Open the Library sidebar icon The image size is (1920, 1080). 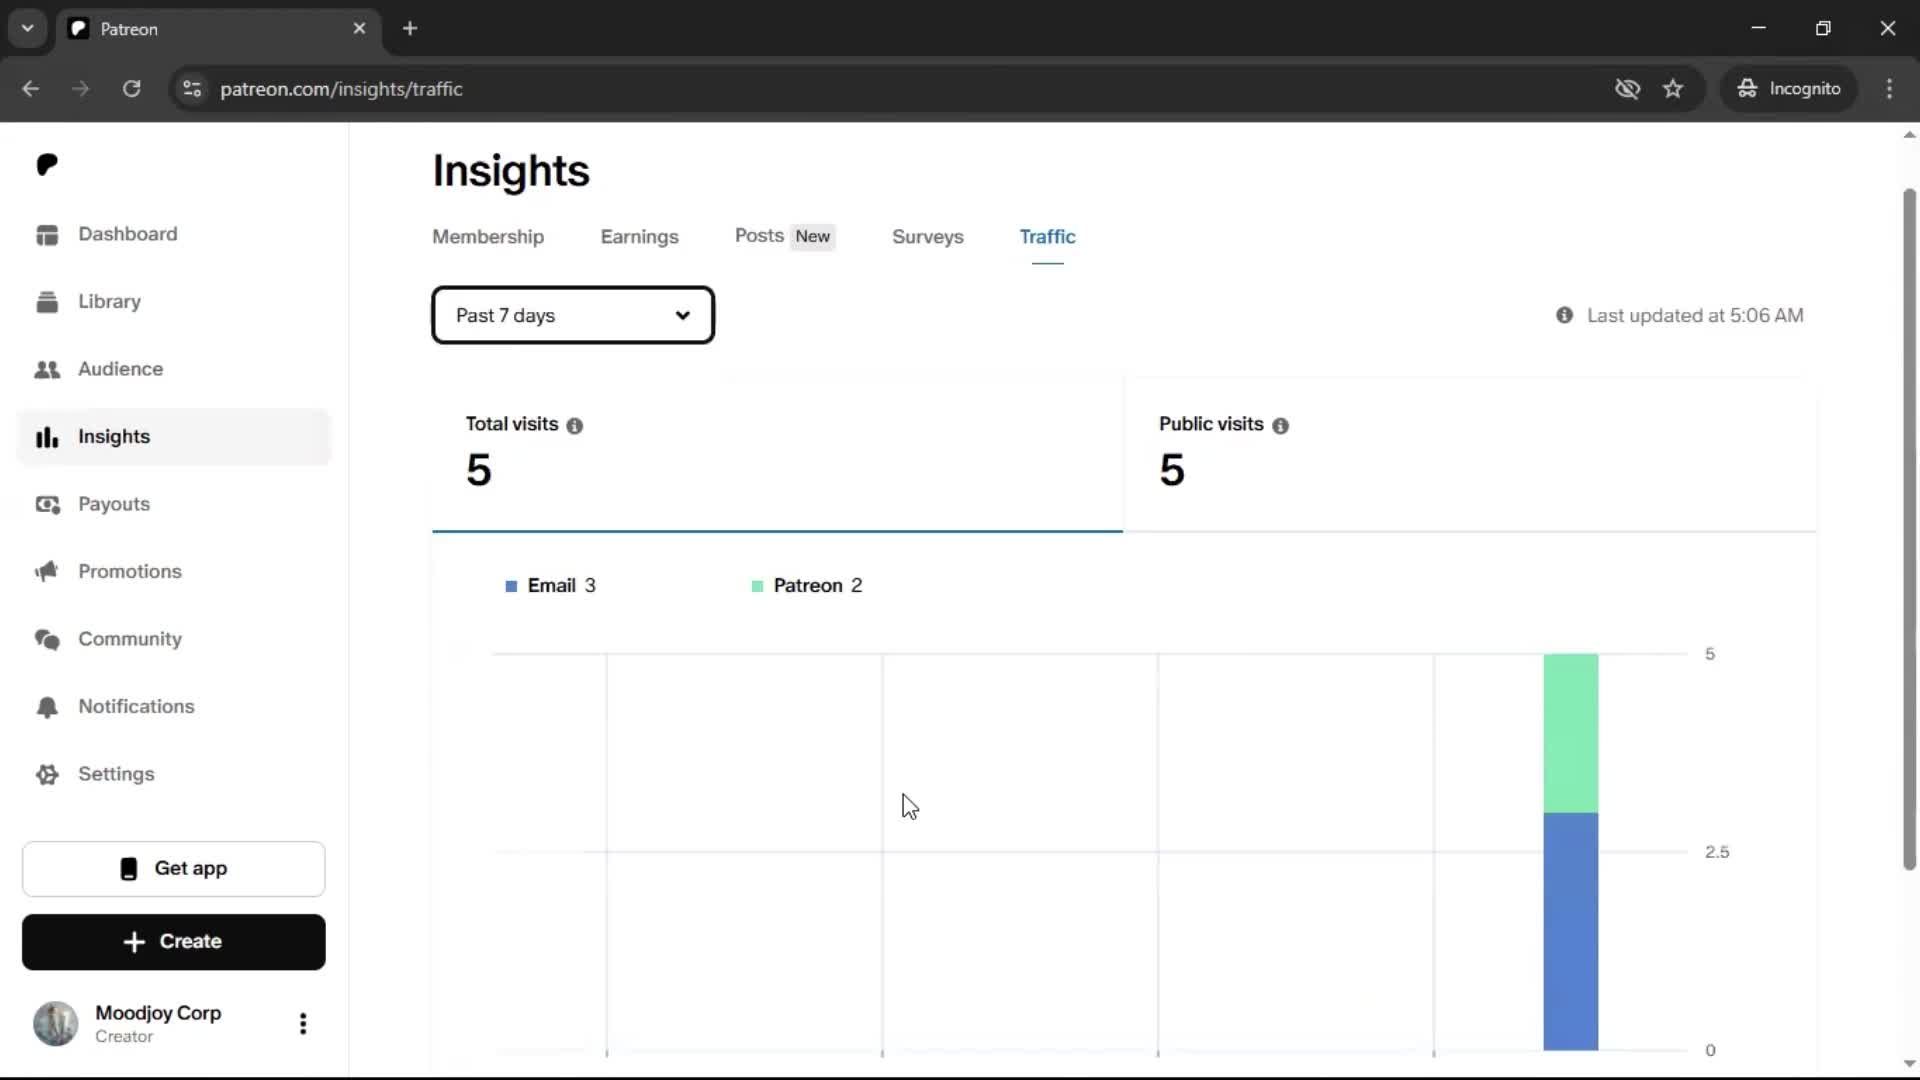tap(47, 302)
